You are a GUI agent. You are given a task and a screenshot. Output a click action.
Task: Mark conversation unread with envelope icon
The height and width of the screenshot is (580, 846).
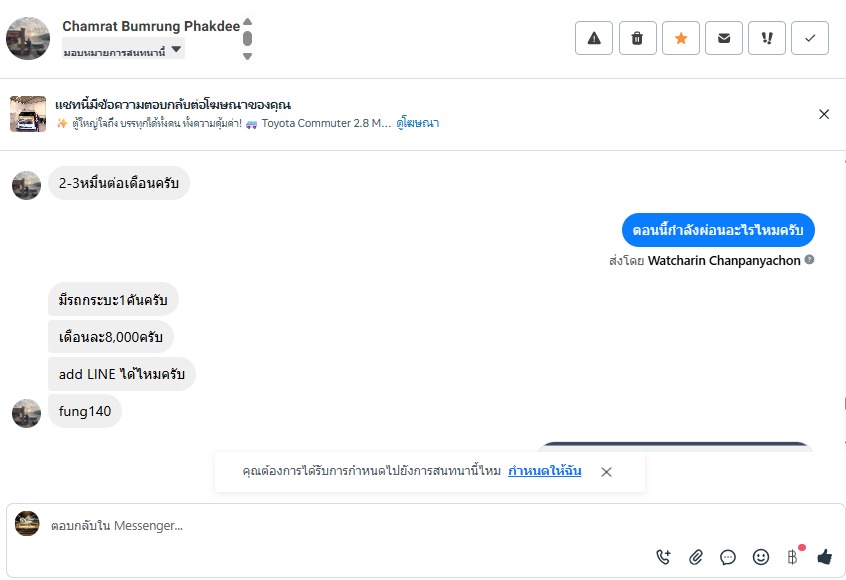coord(724,38)
